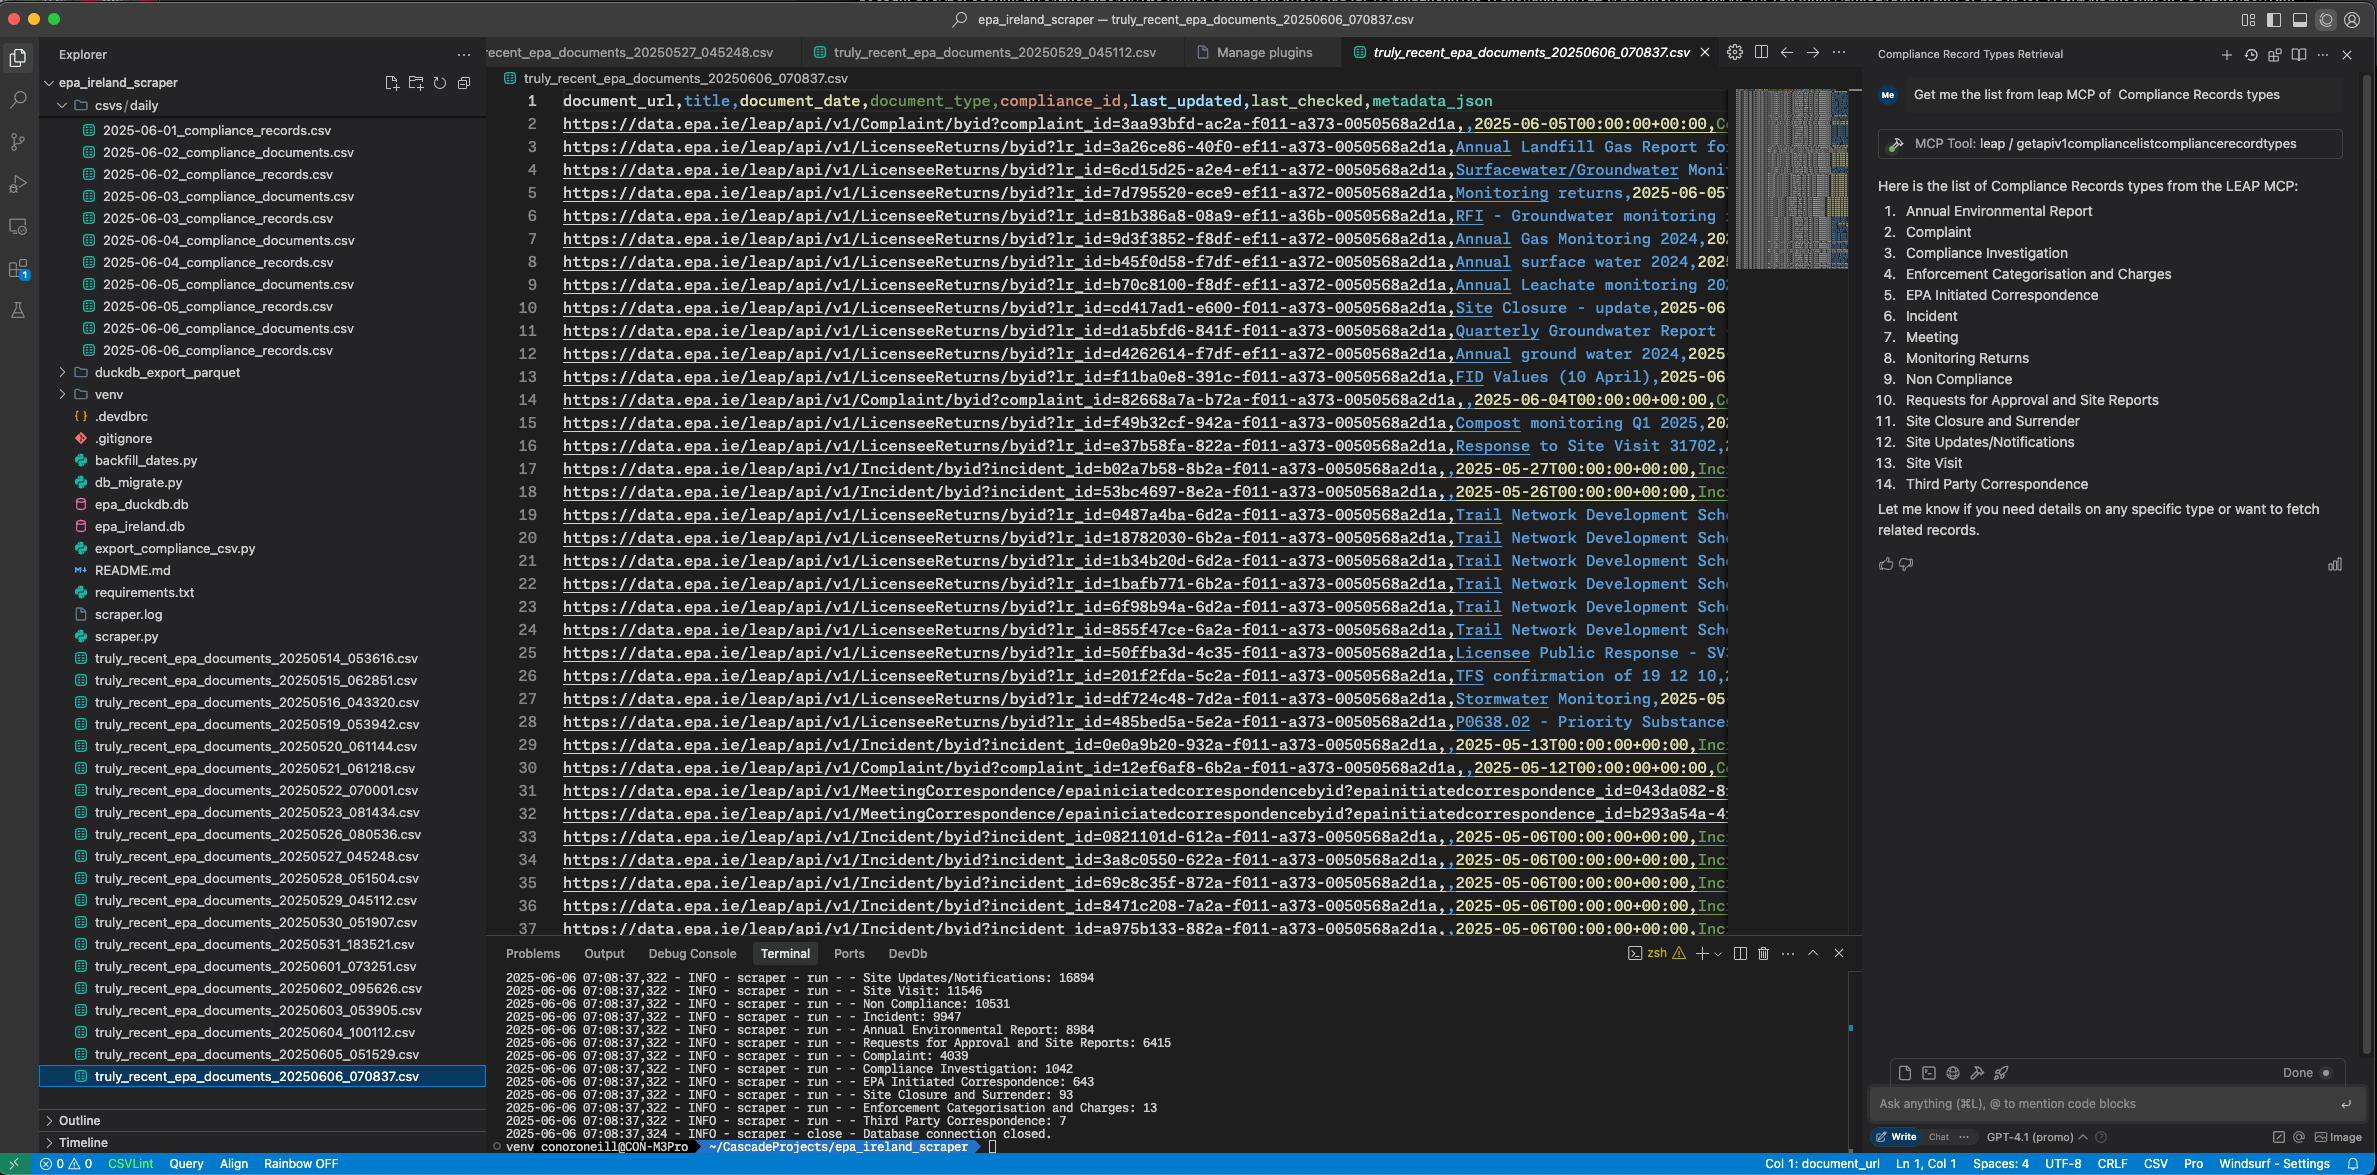The image size is (2377, 1175).
Task: Click the thumbs down feedback icon
Action: pyautogui.click(x=1907, y=564)
